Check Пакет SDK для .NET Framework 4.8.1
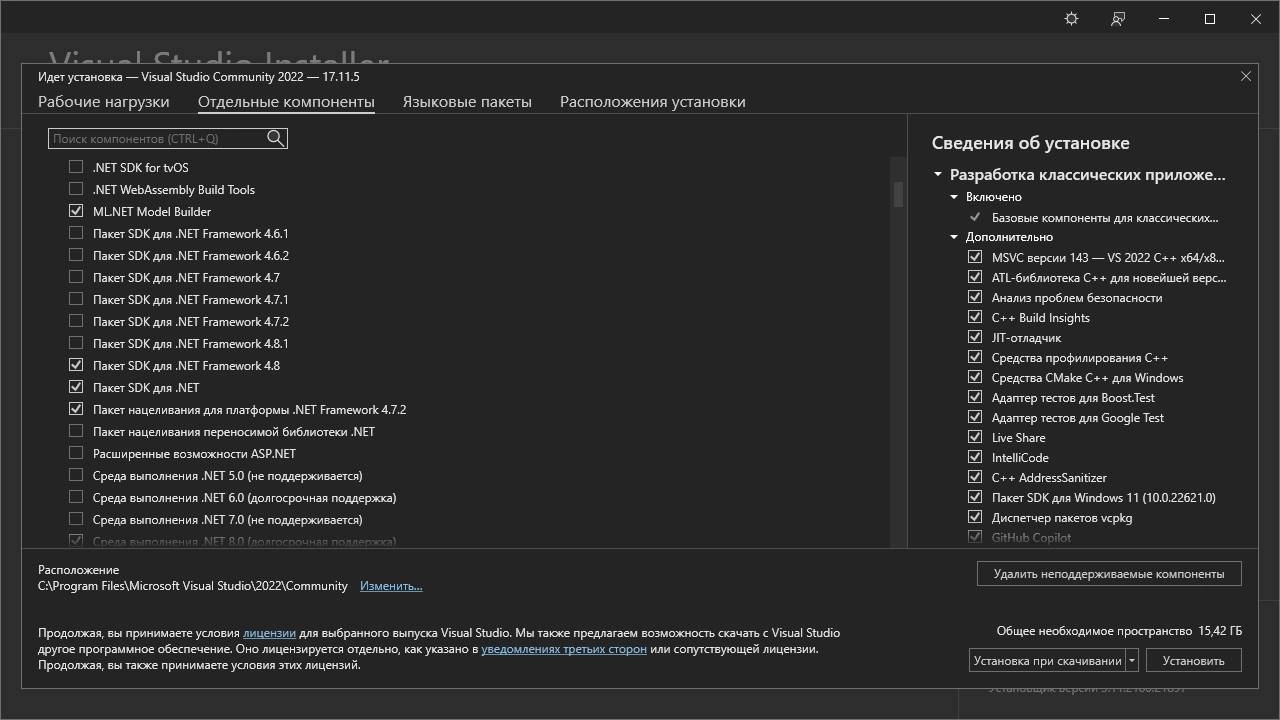Image resolution: width=1280 pixels, height=720 pixels. tap(76, 343)
